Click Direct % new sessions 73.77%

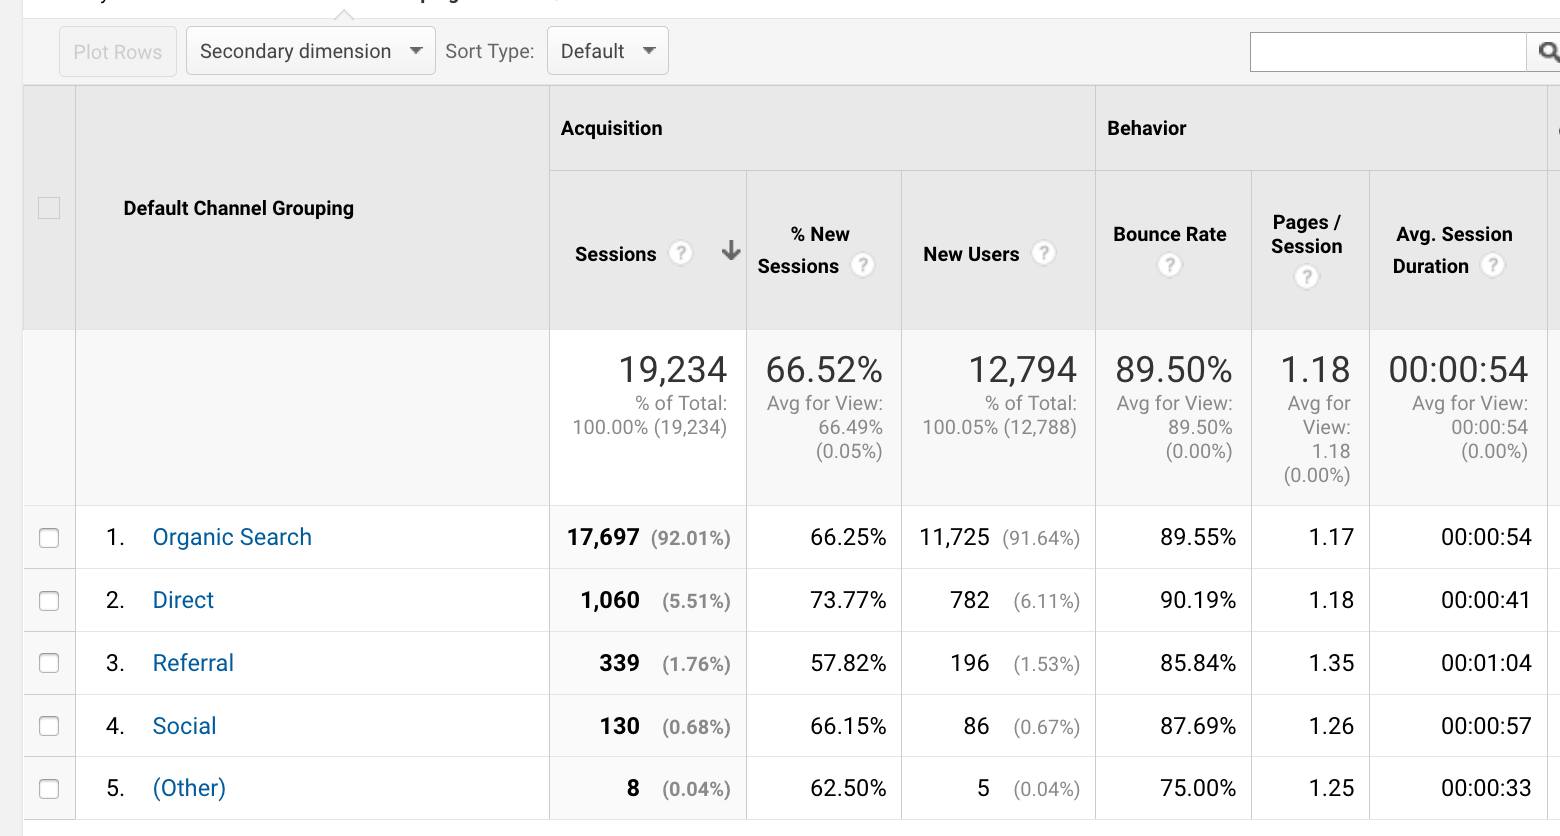(848, 600)
